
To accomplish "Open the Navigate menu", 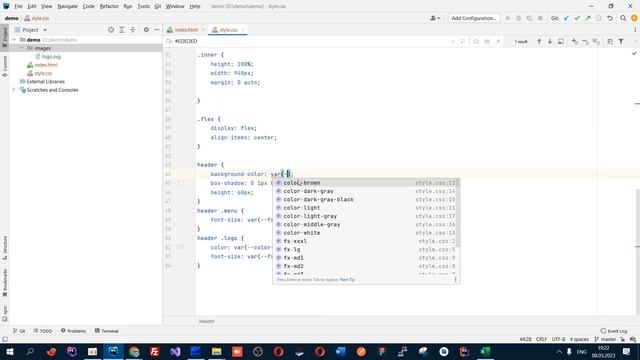I will 67,7.
